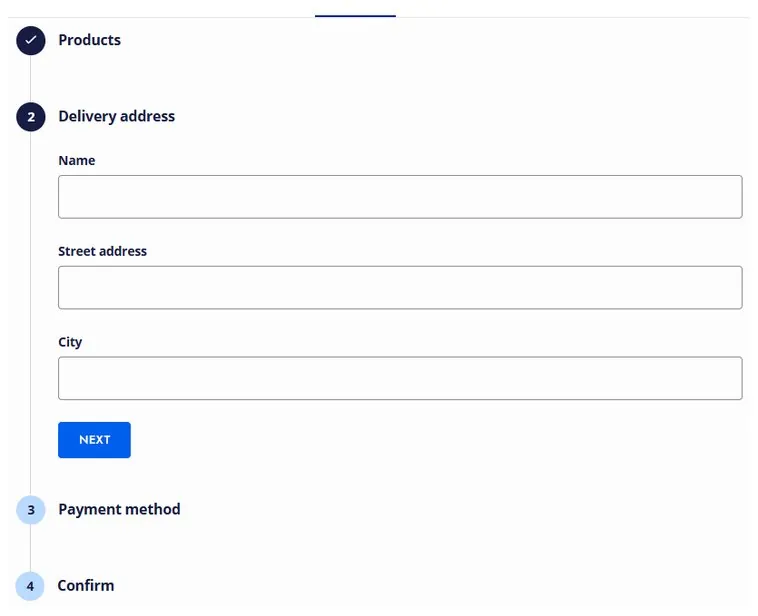The height and width of the screenshot is (616, 758).
Task: Click connector line between Payment method and Confirm
Action: (x=31, y=548)
